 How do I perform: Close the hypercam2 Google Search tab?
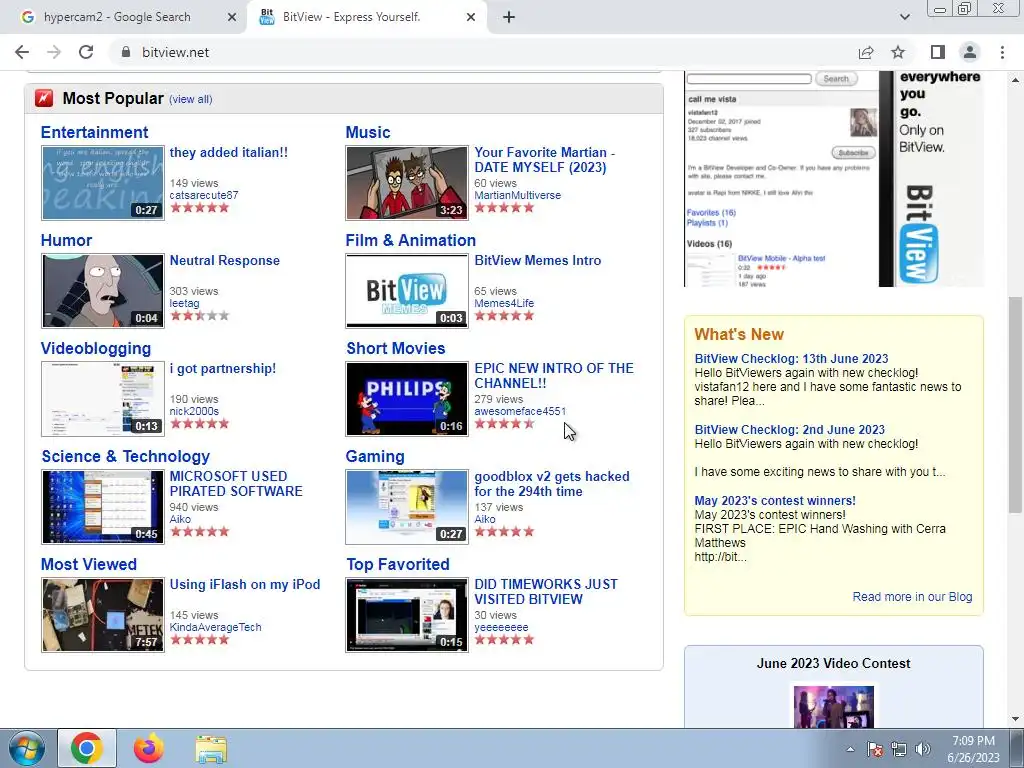232,17
